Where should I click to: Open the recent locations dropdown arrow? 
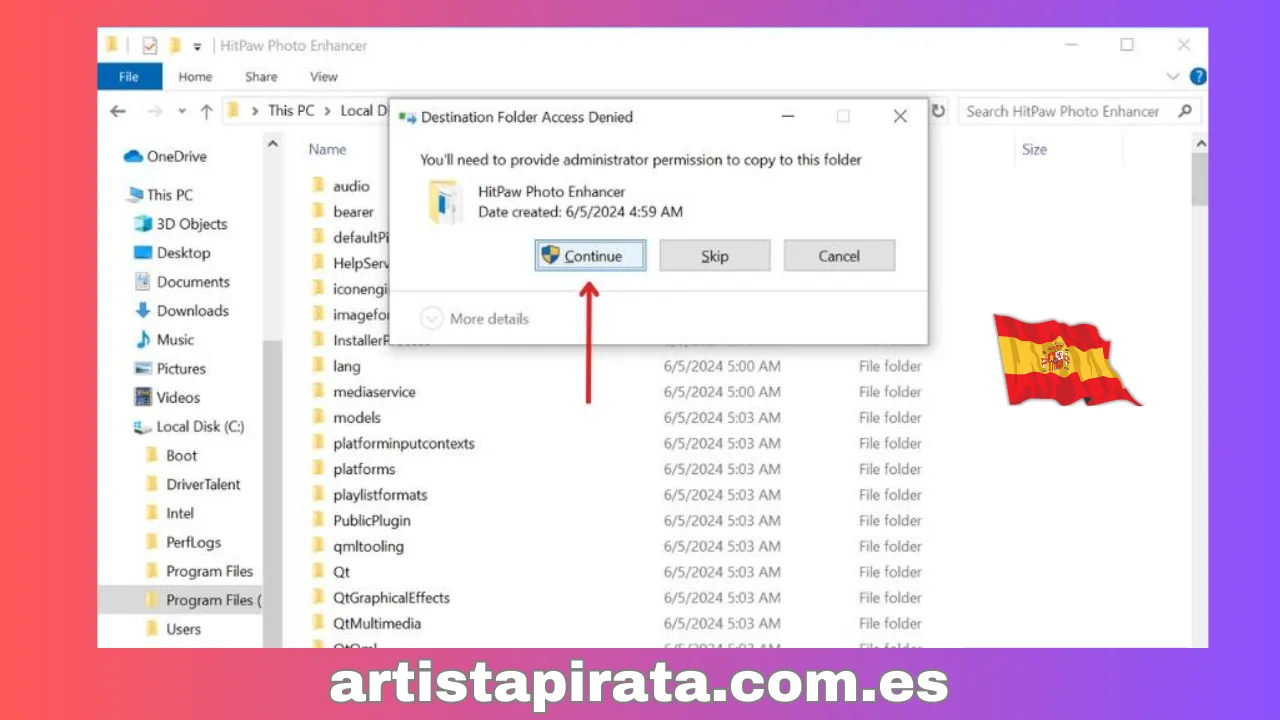click(x=182, y=112)
